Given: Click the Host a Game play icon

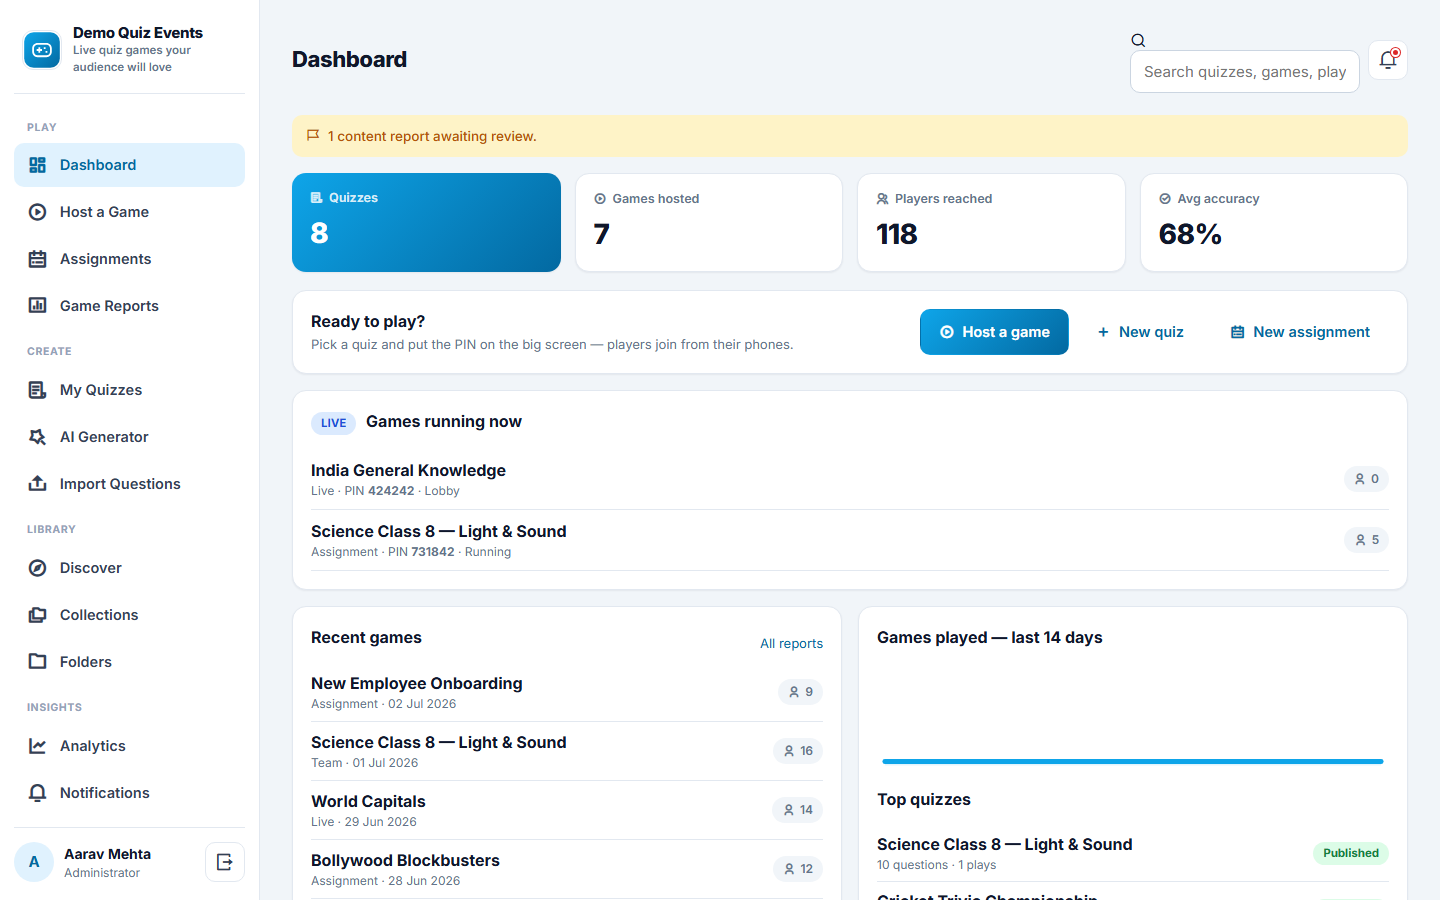Looking at the screenshot, I should click(x=38, y=212).
